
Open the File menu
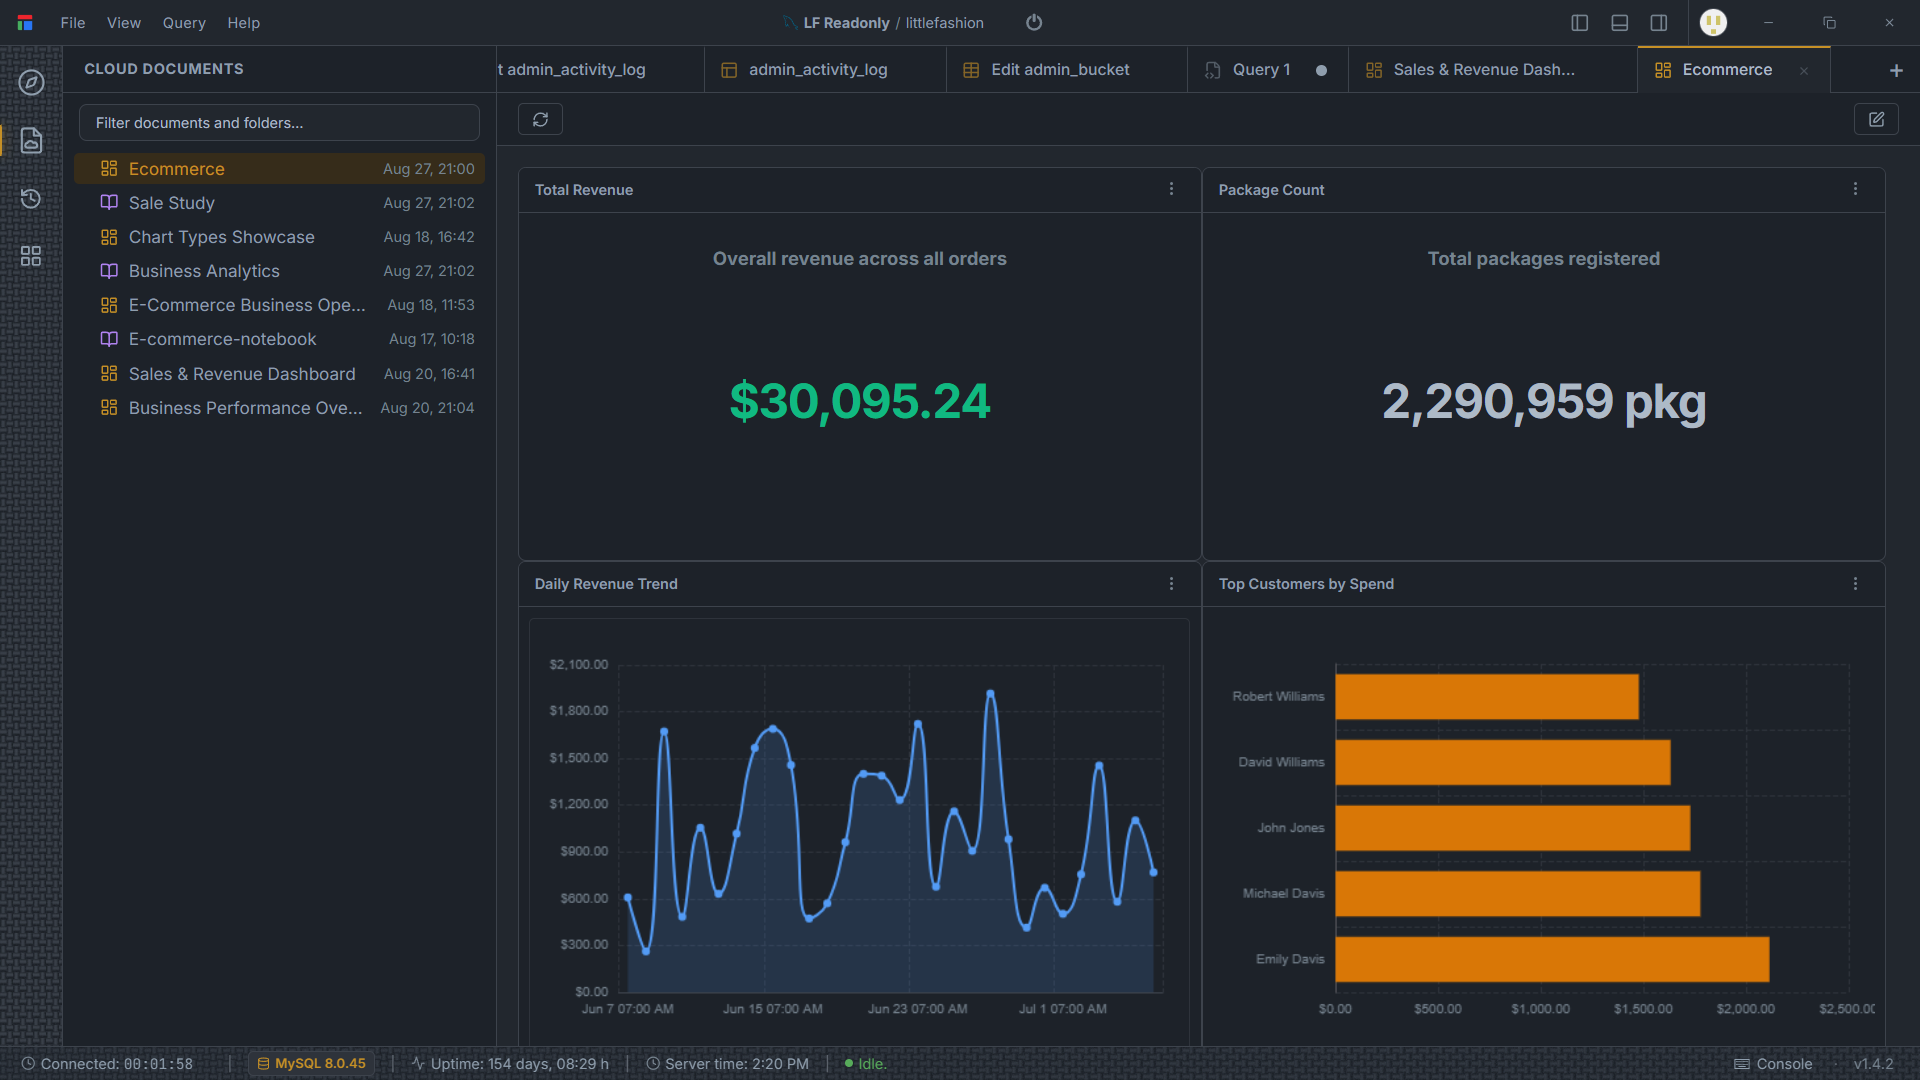click(72, 22)
